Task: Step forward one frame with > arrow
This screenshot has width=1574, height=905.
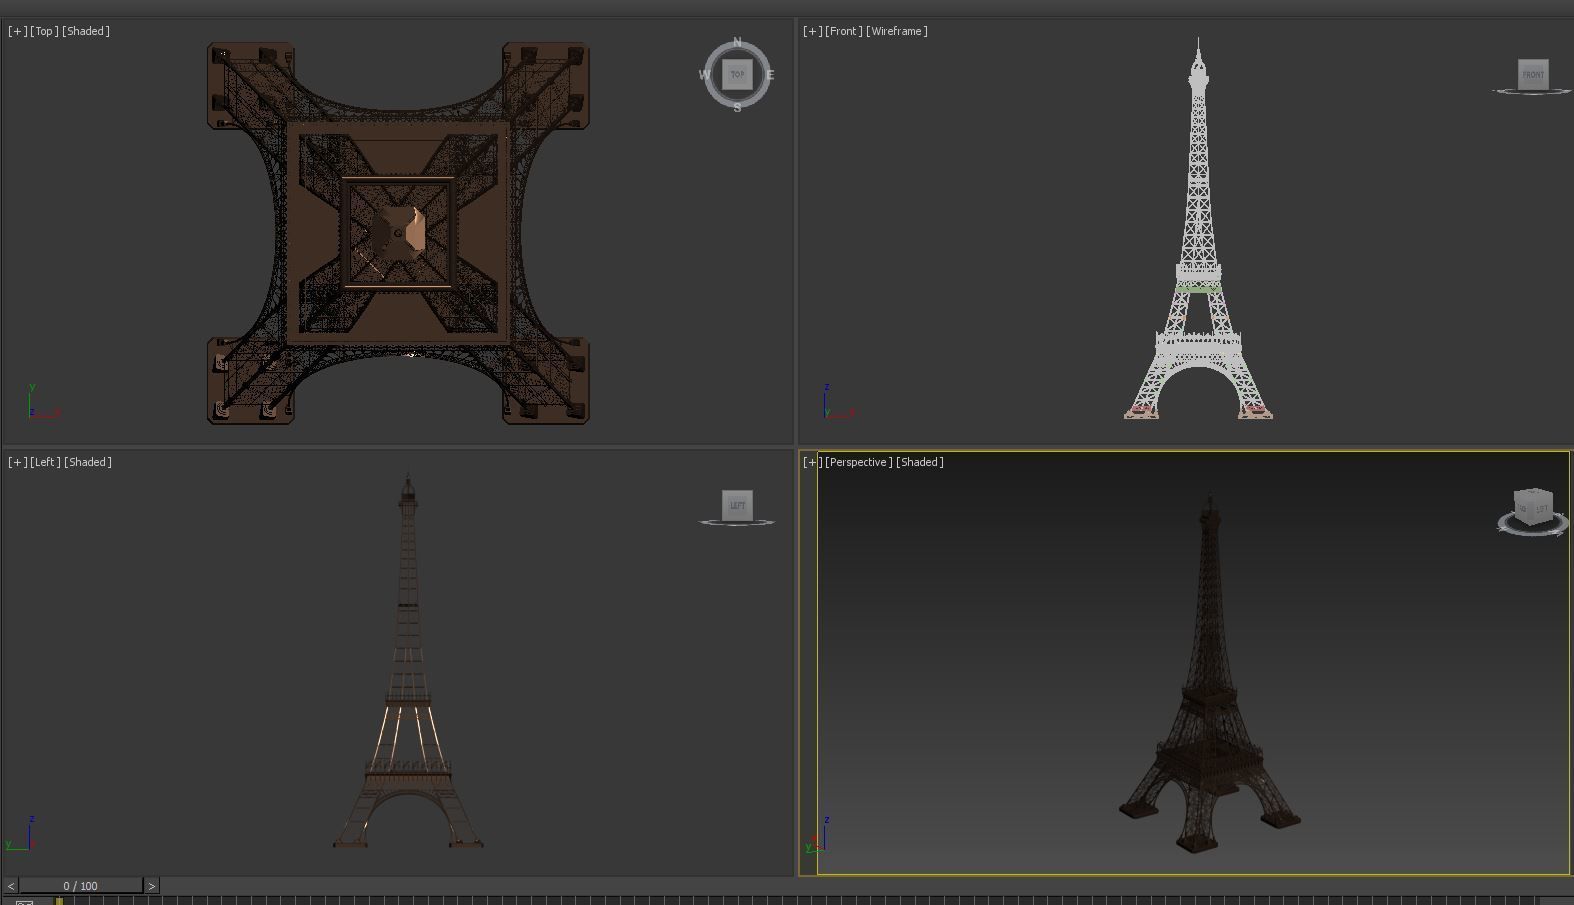Action: (x=151, y=886)
